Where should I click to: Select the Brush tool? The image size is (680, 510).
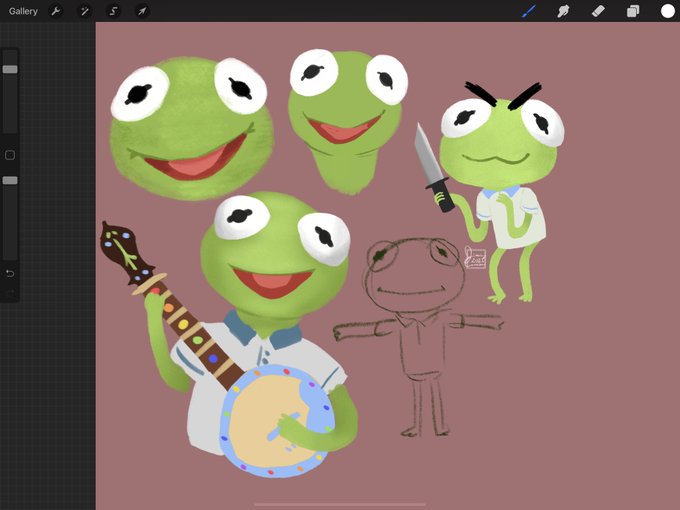[x=529, y=11]
